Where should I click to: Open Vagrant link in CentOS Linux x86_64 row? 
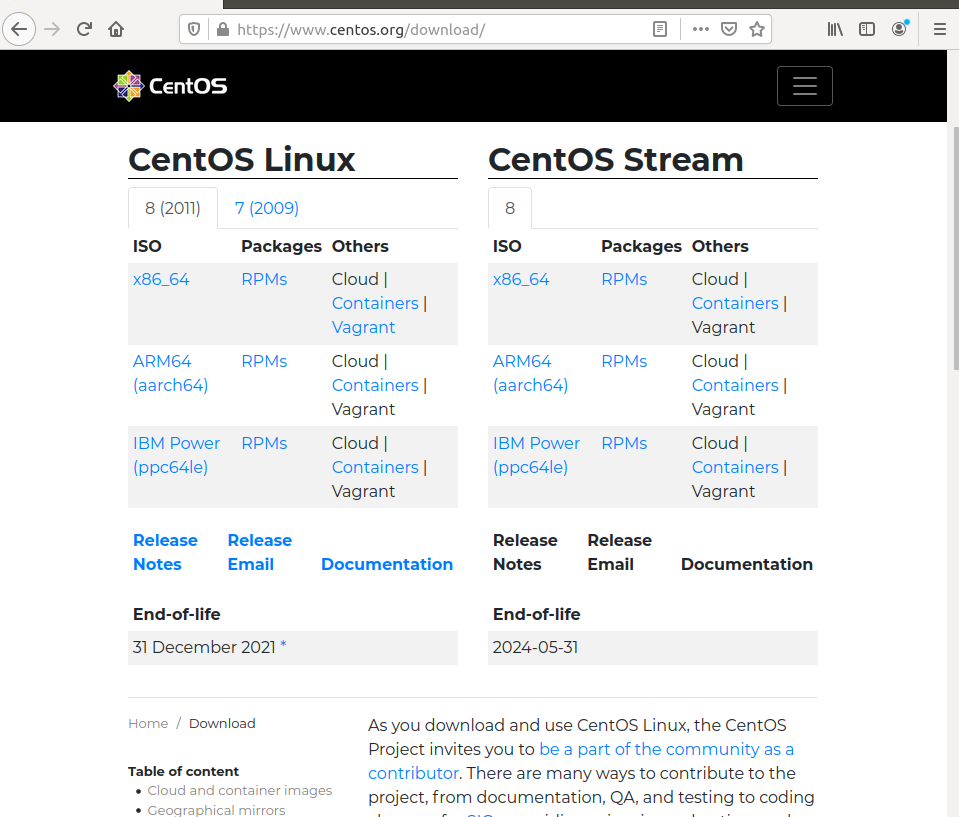tap(363, 327)
